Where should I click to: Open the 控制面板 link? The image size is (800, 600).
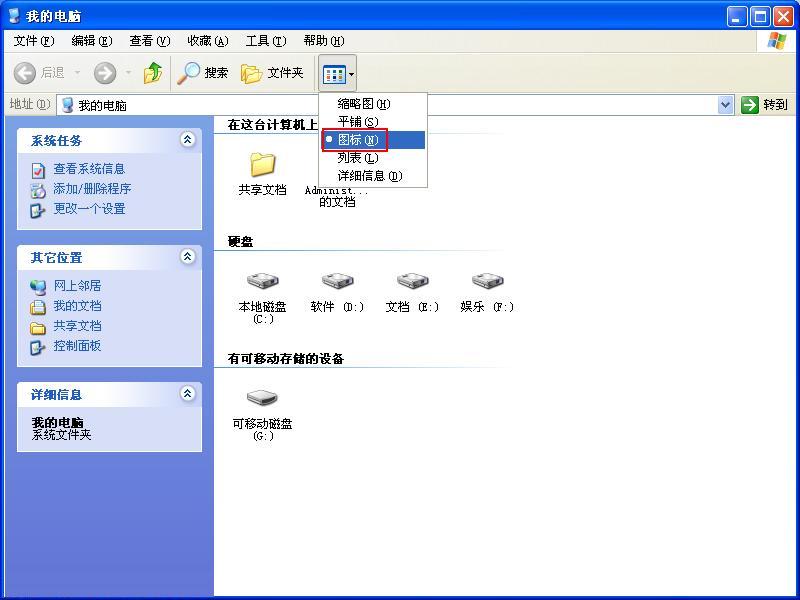(78, 345)
